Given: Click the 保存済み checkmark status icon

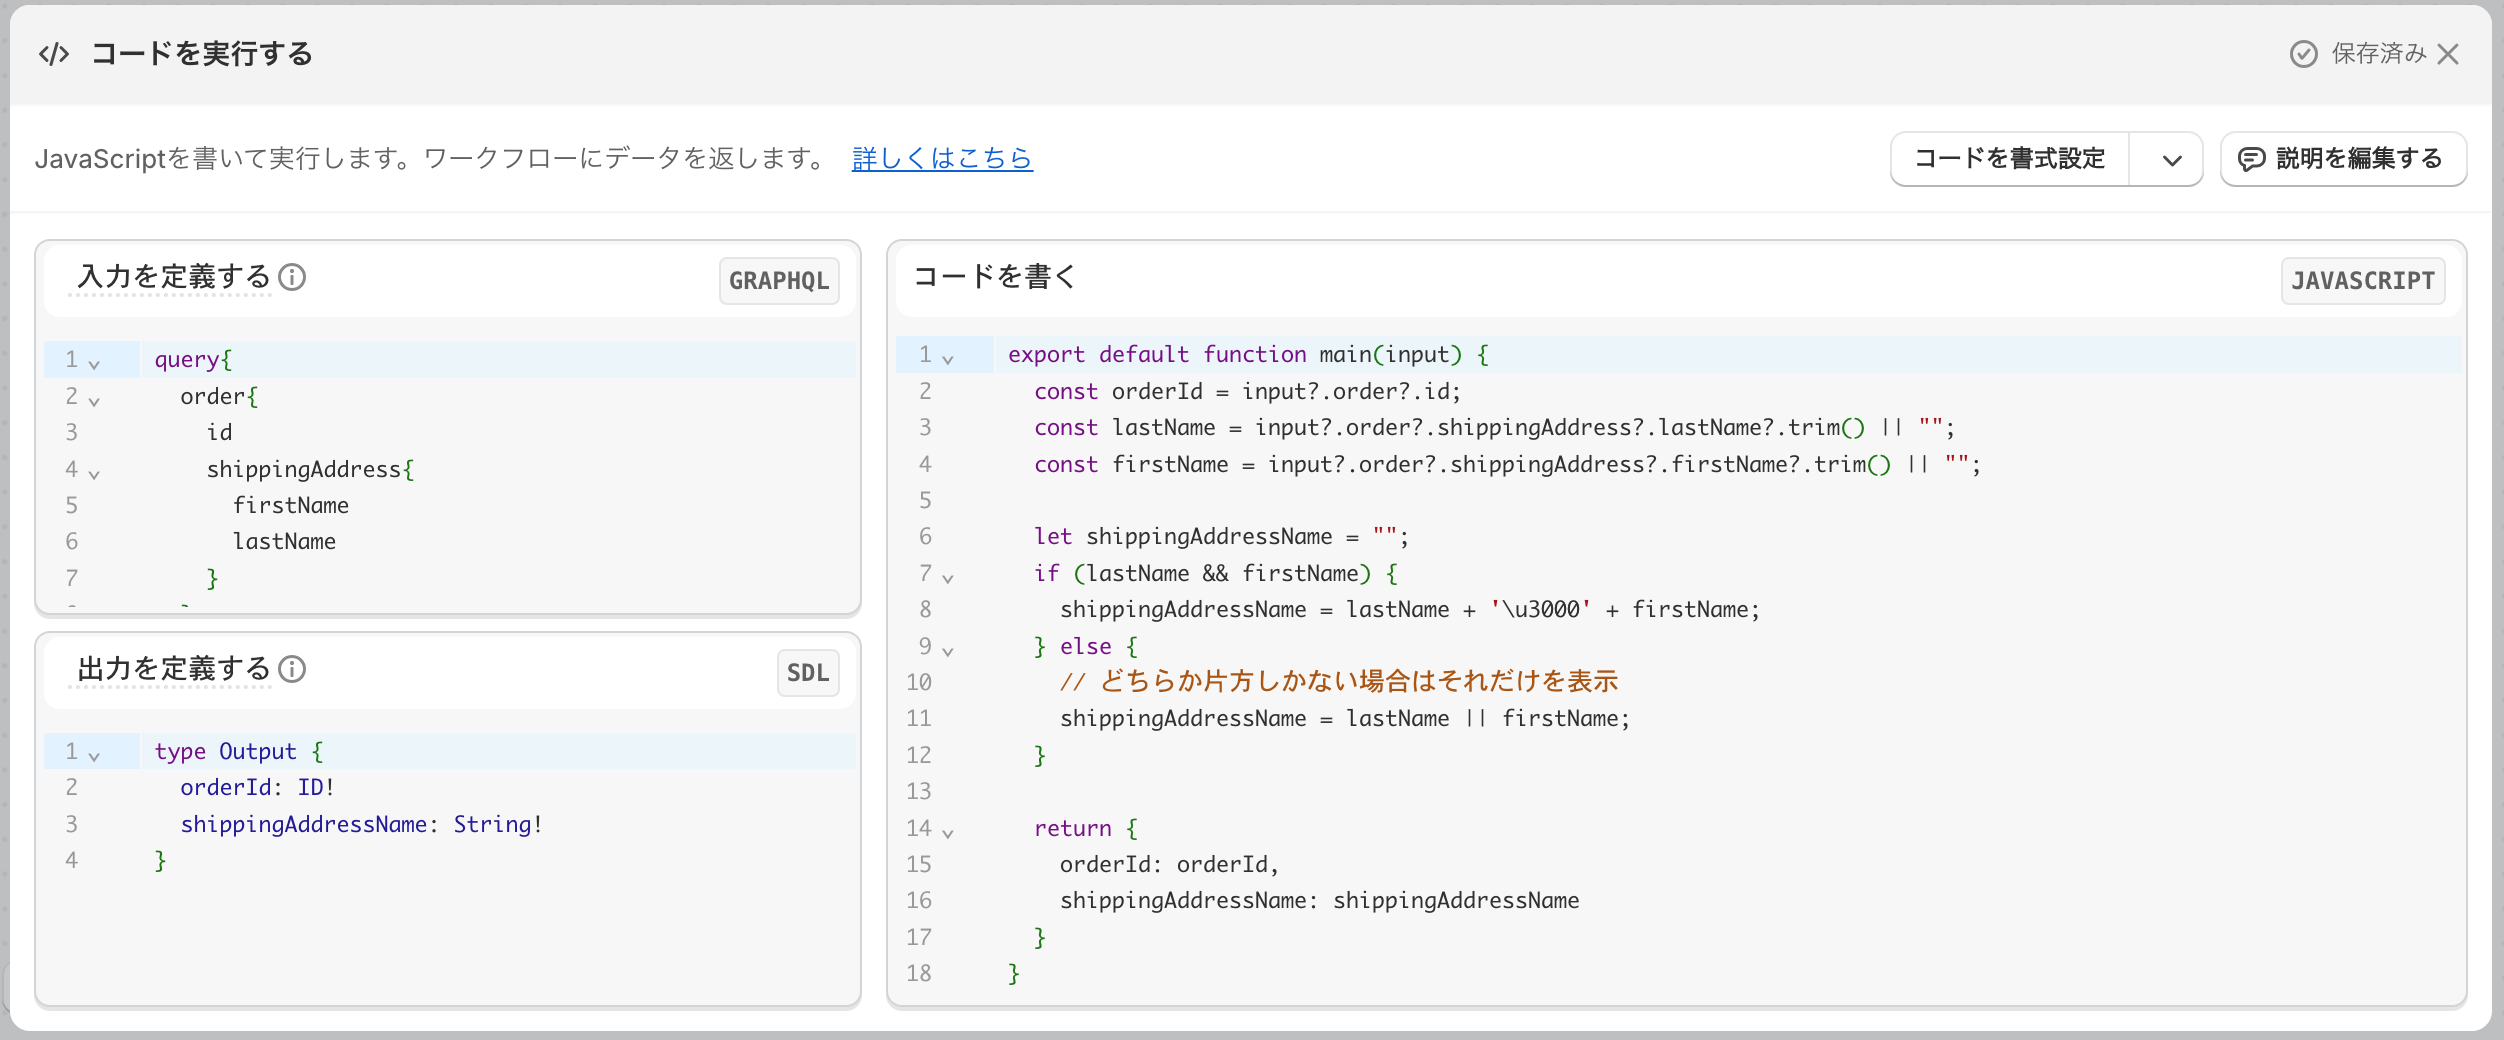Looking at the screenshot, I should click(2303, 54).
